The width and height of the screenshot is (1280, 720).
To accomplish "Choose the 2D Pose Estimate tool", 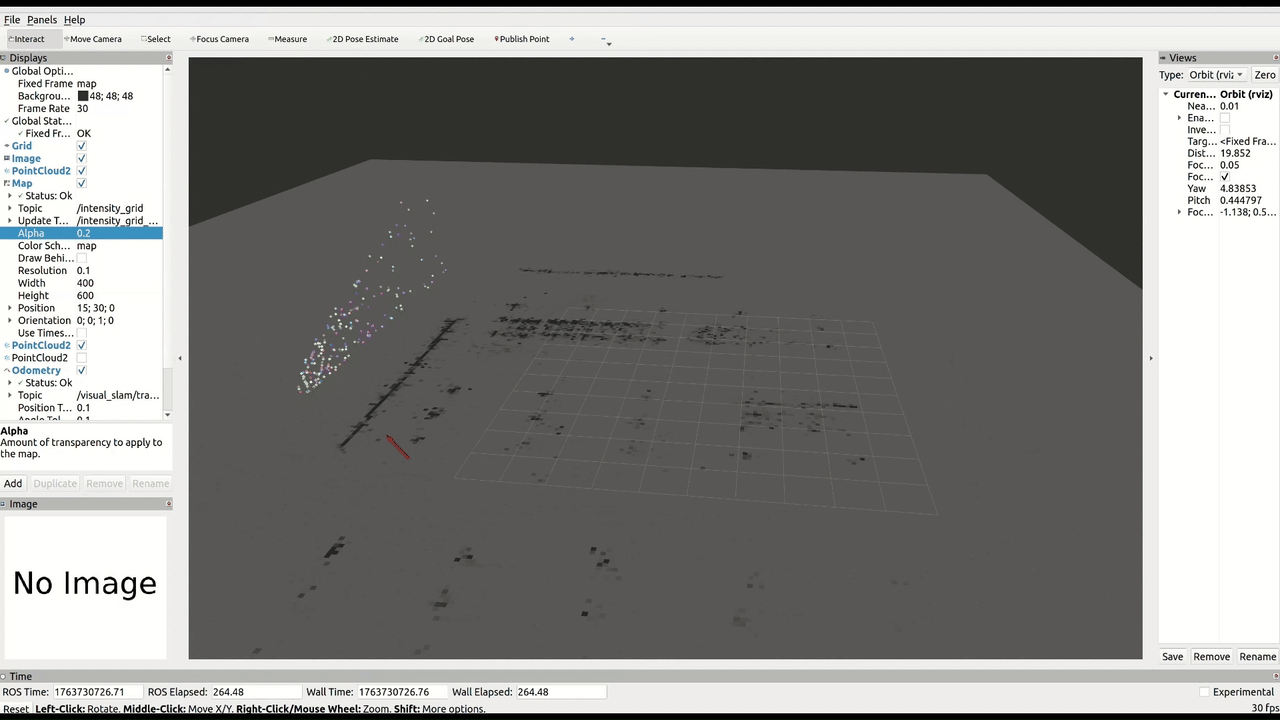I will (x=363, y=39).
